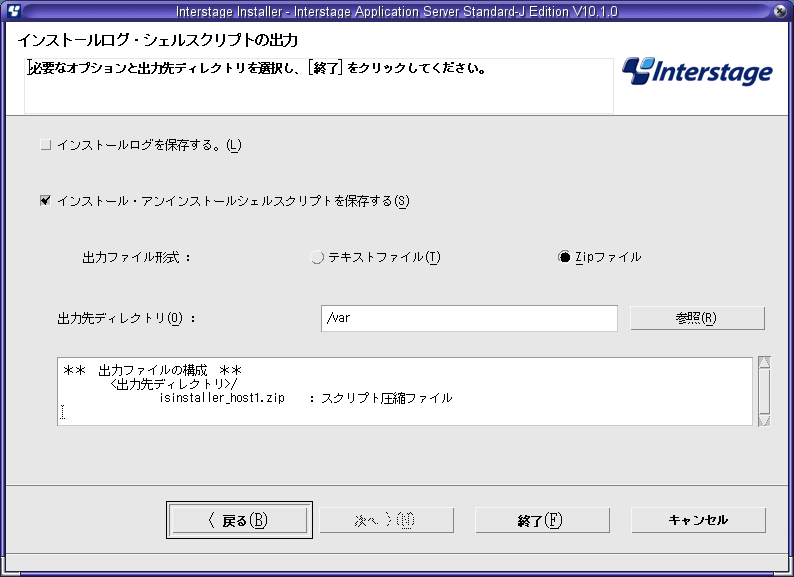Viewport: 794px width, 577px height.
Task: Click the 出力ファイル形式 label
Action: [x=137, y=257]
